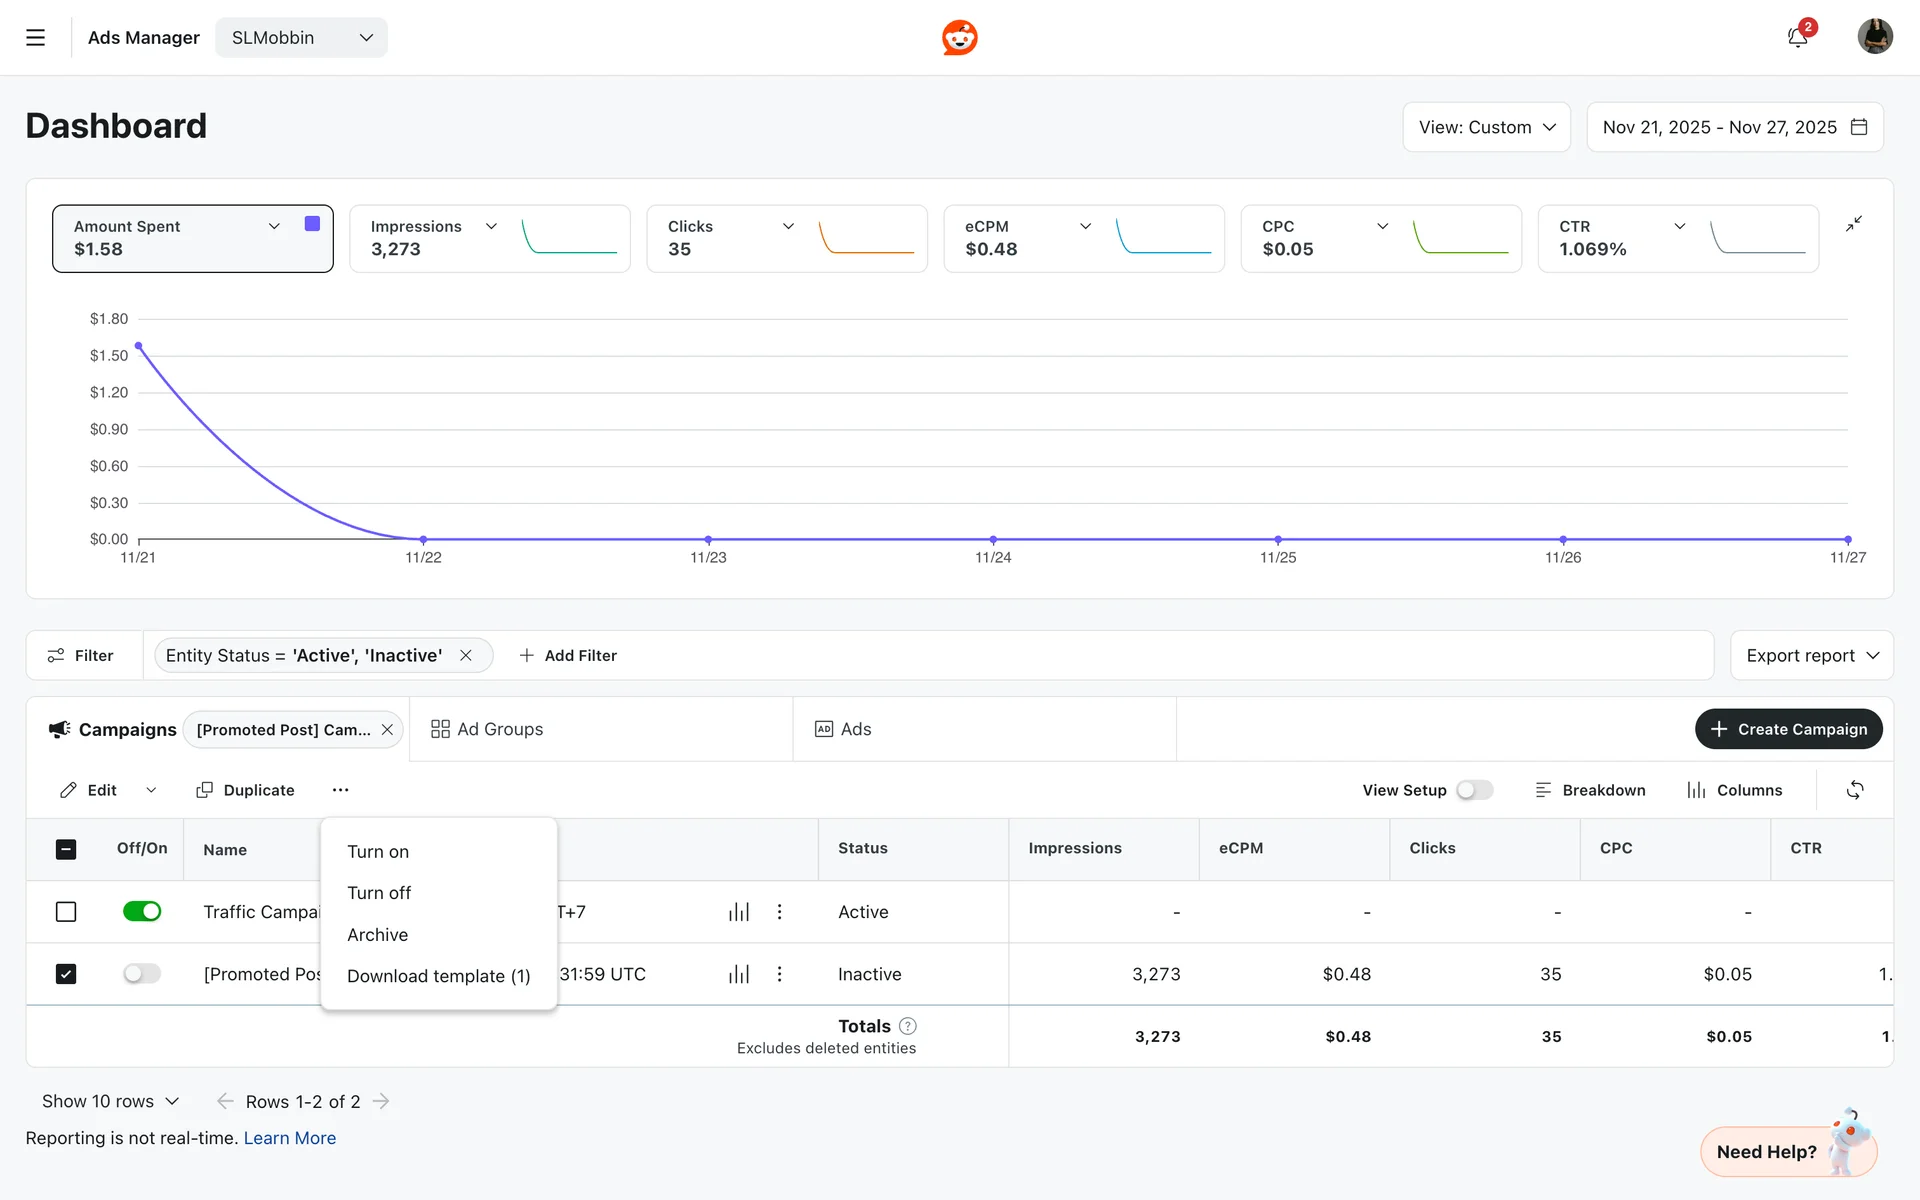Open the notifications bell
1920x1200 pixels.
click(1797, 38)
